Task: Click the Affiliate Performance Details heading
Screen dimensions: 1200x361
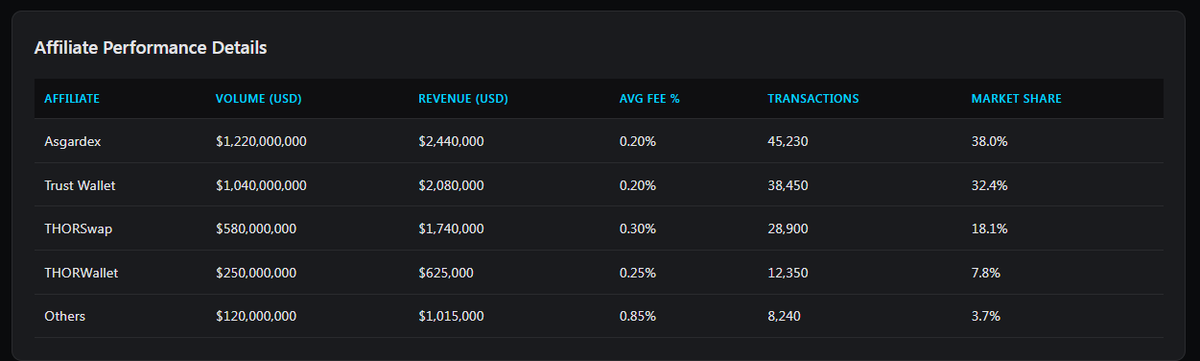Action: click(150, 47)
